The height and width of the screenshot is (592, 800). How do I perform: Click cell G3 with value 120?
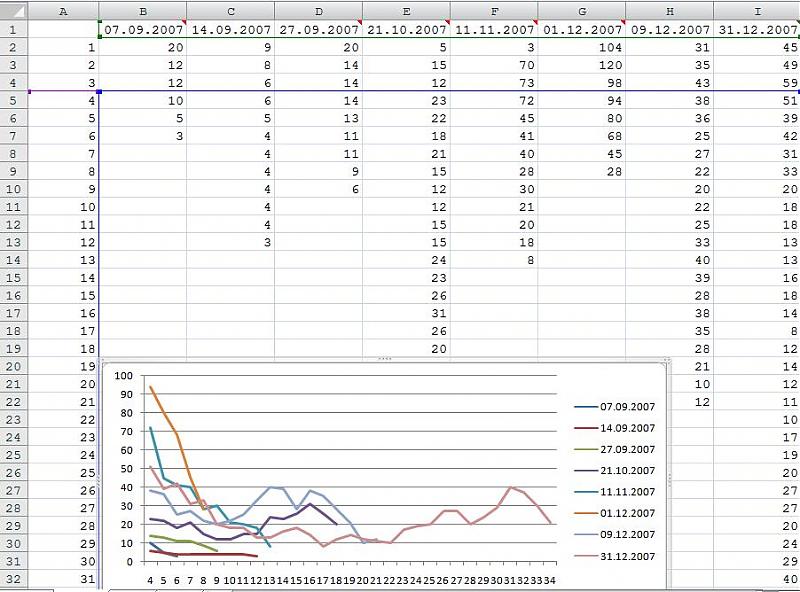(581, 65)
